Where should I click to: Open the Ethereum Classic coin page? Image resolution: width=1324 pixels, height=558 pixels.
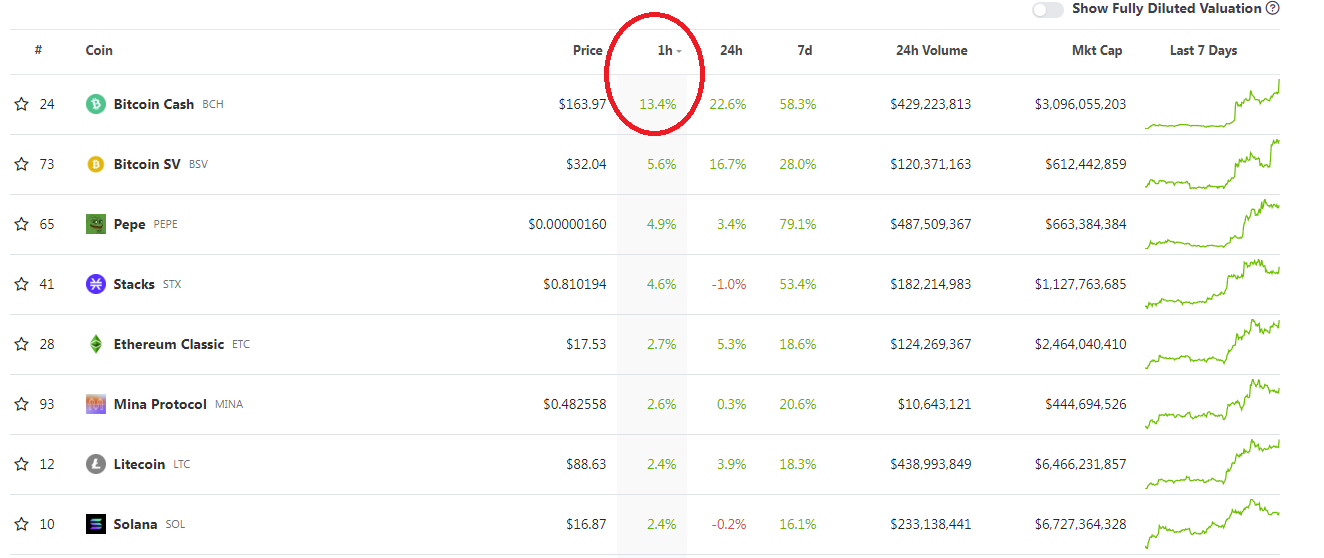click(169, 344)
